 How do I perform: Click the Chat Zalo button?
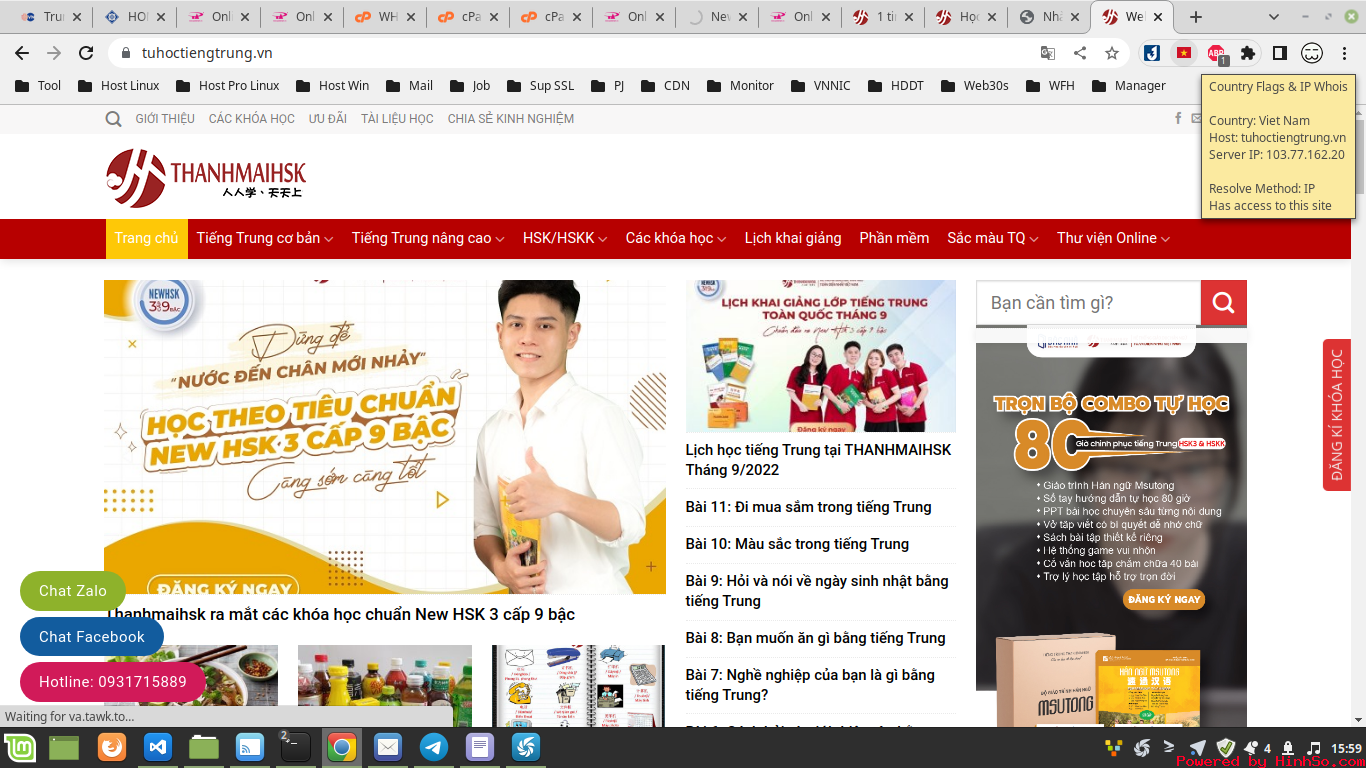(x=72, y=591)
